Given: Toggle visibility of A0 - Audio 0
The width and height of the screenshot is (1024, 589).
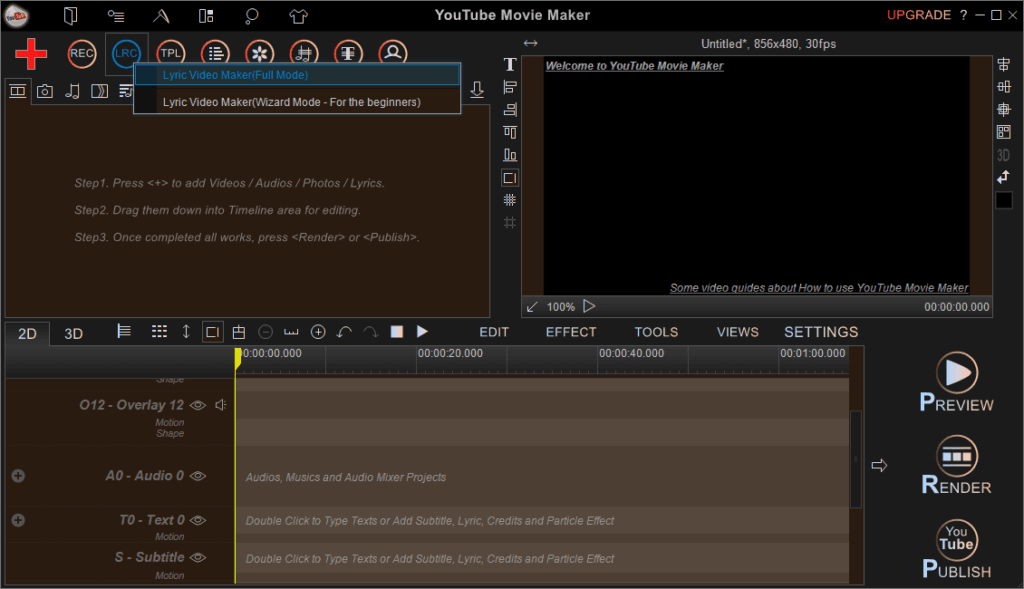Looking at the screenshot, I should tap(198, 476).
